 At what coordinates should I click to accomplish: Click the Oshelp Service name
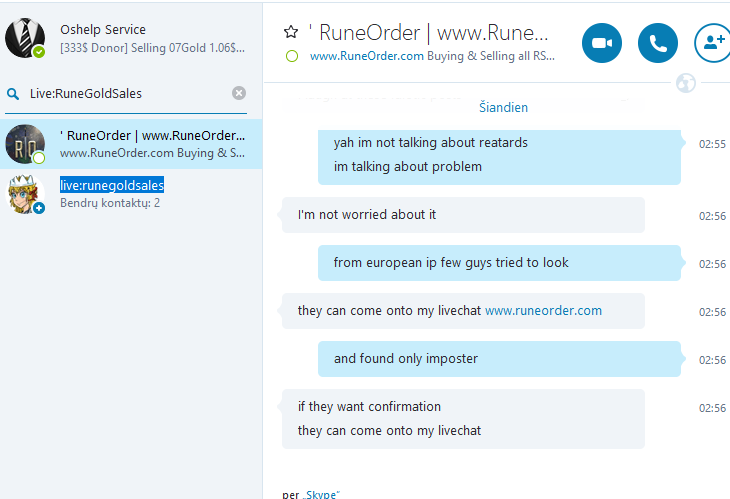pos(103,29)
